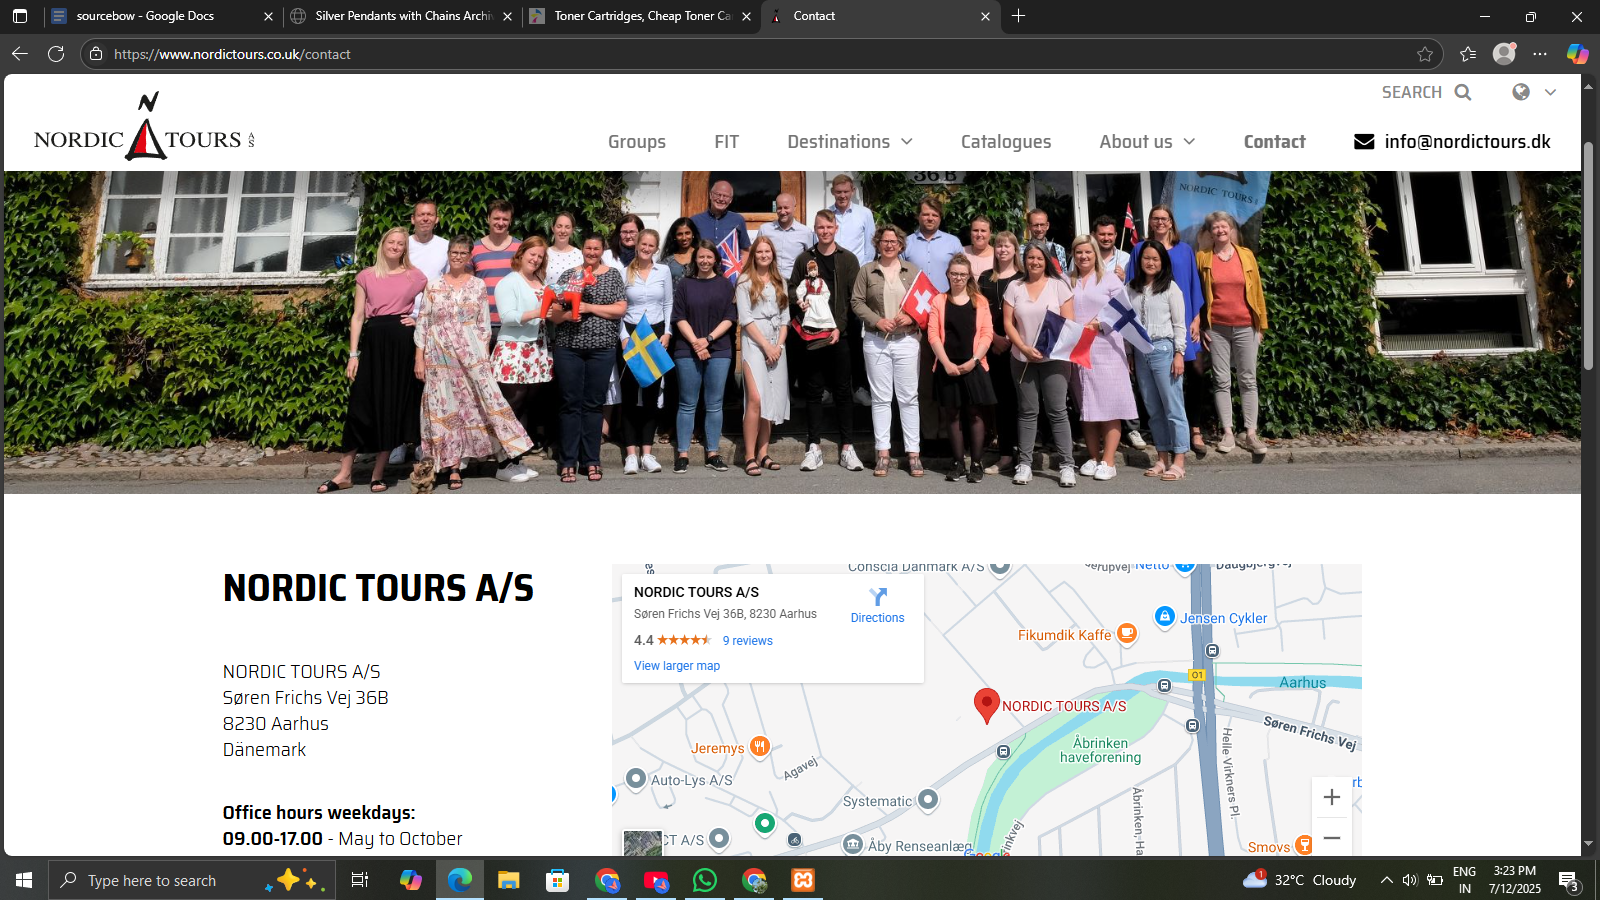Open a new browser tab

[x=1018, y=16]
